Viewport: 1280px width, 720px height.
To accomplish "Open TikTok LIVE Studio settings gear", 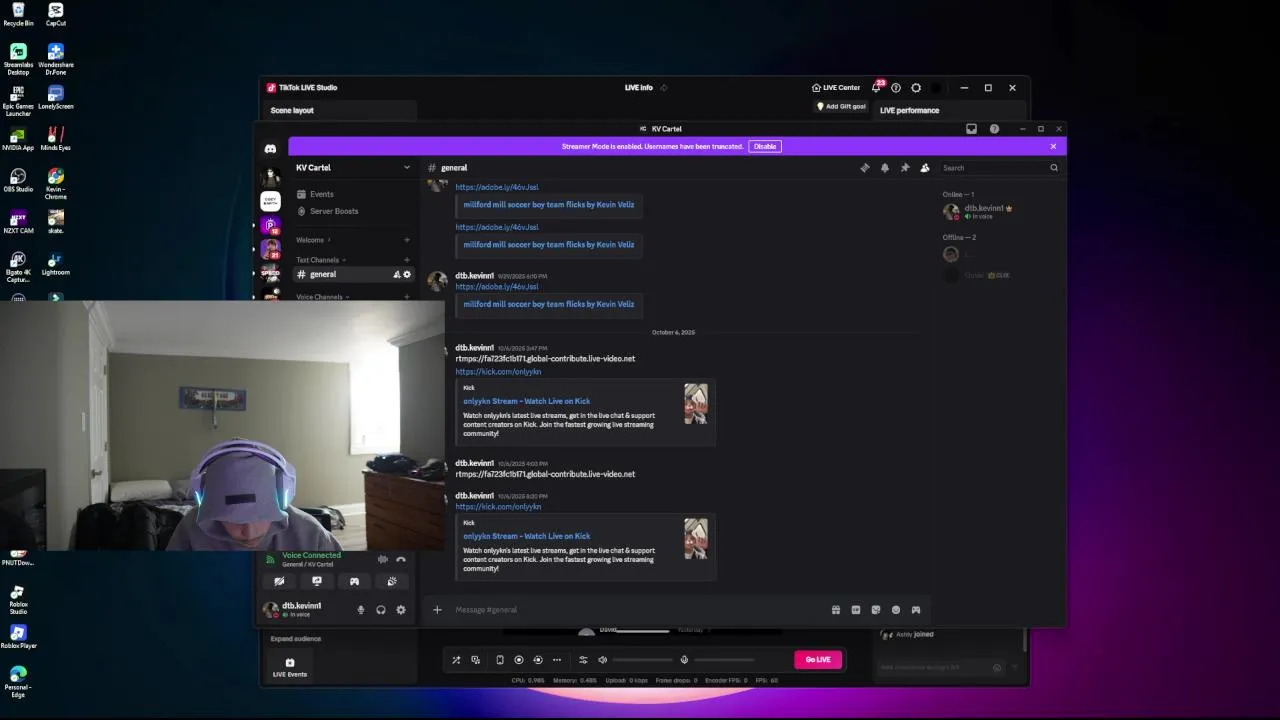I will (x=916, y=88).
